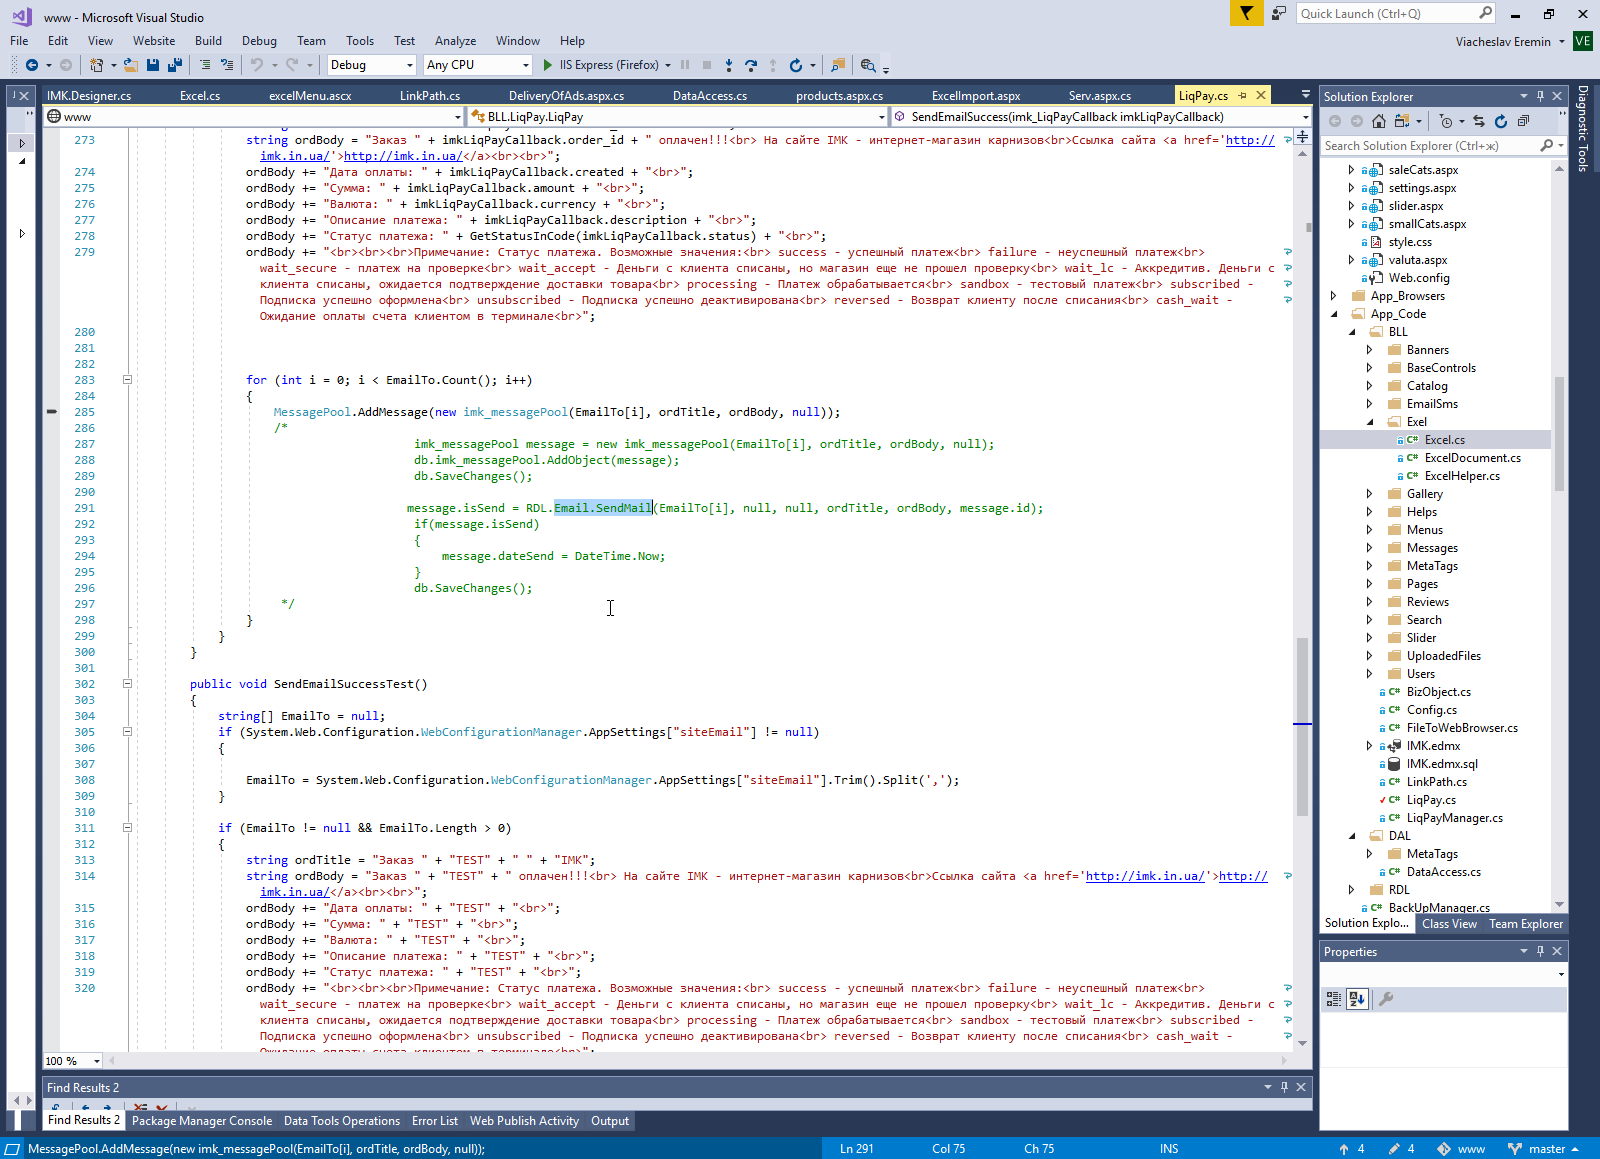Click the Collapse All icon in Solution Explorer
The width and height of the screenshot is (1600, 1159).
point(1523,121)
